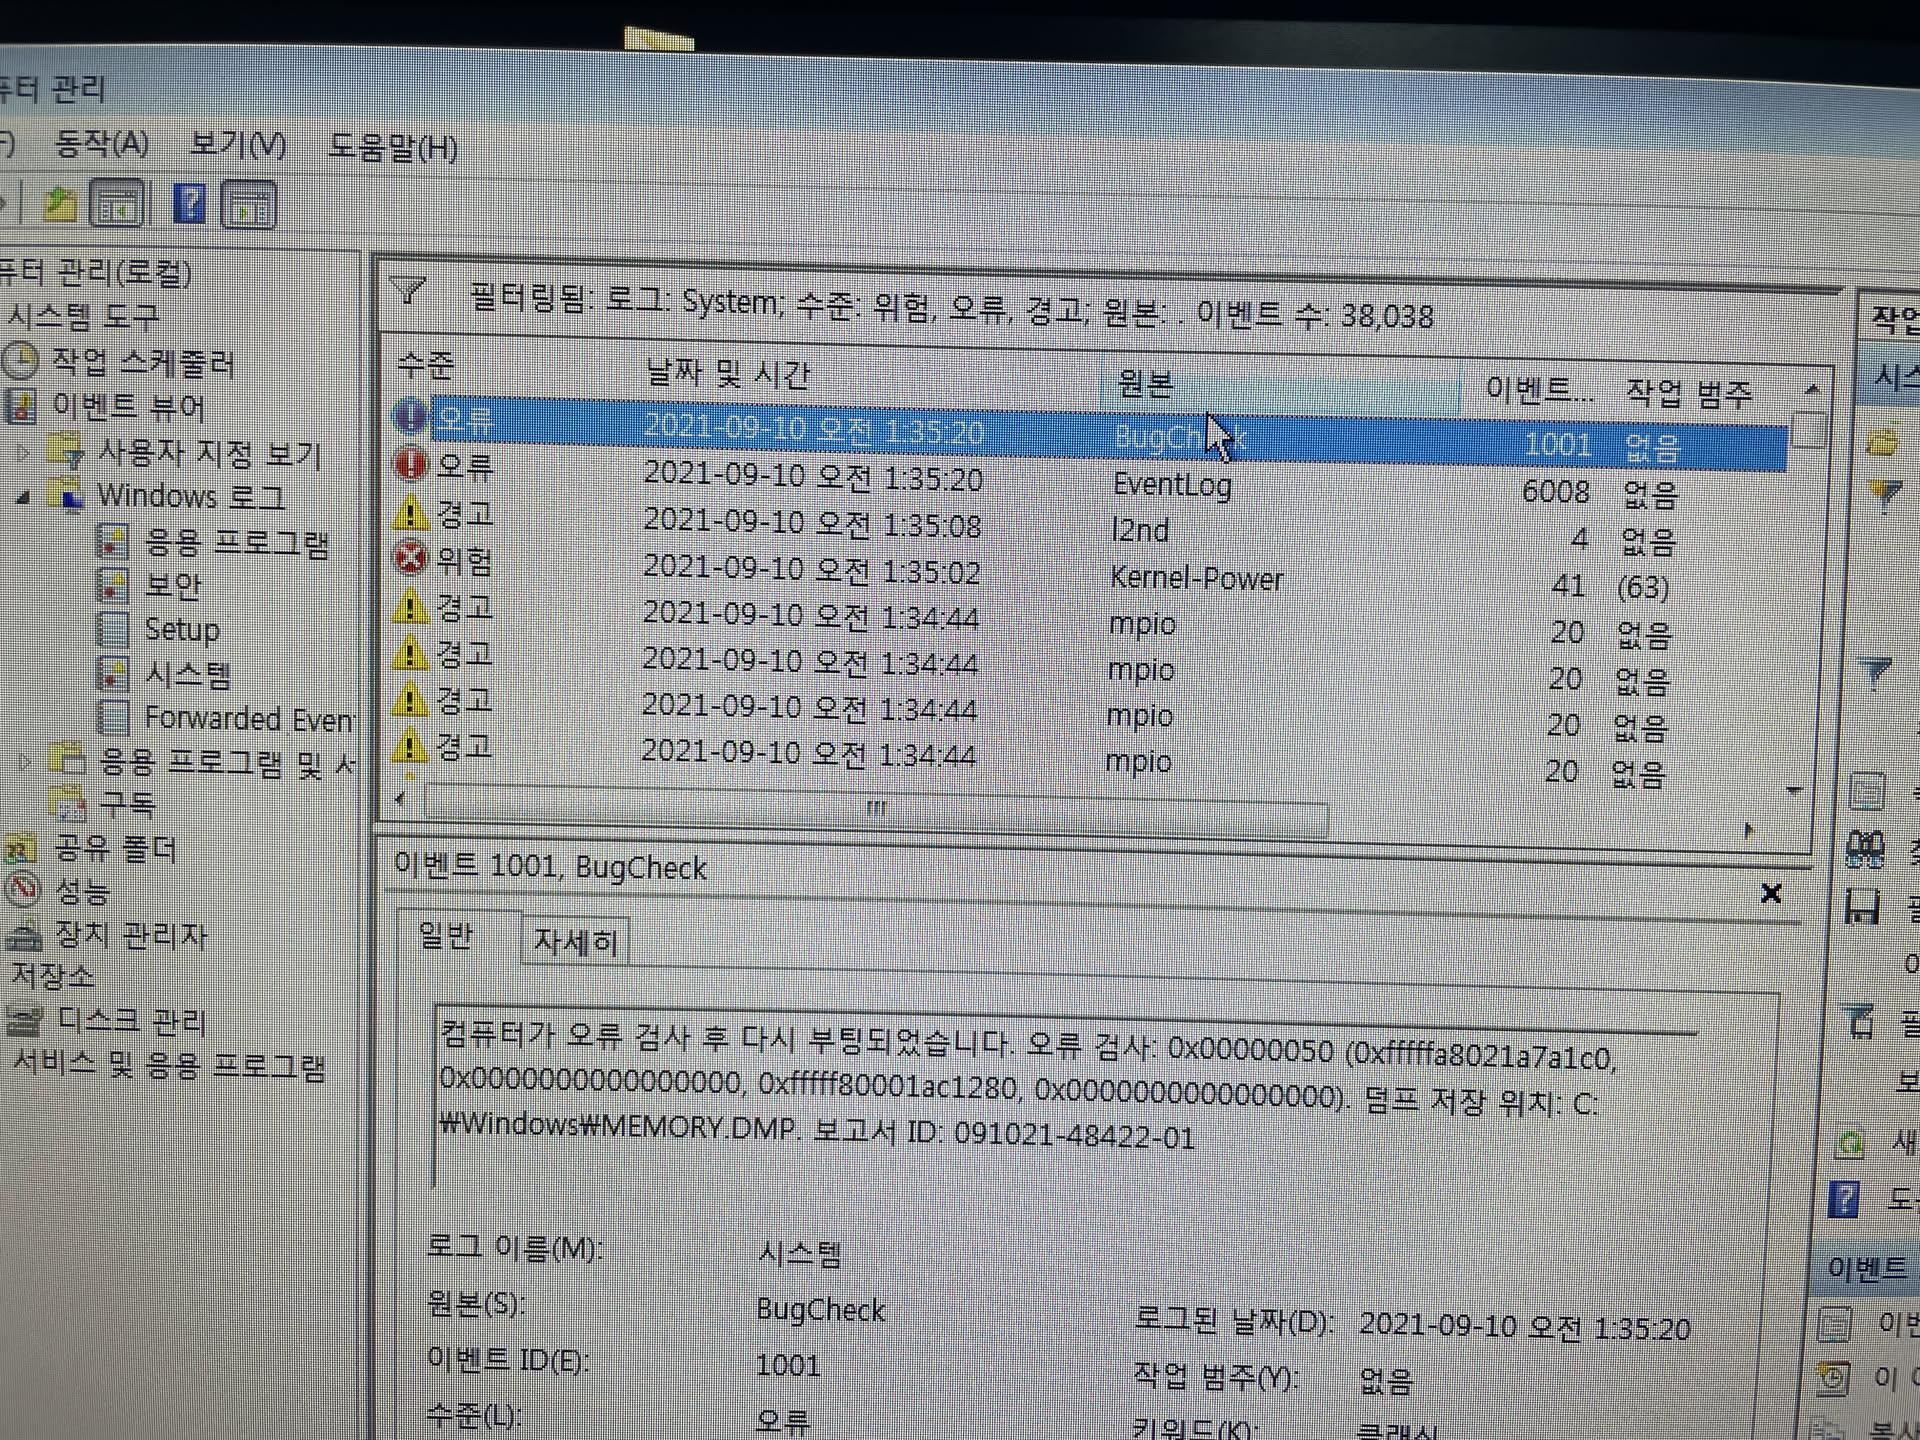Open the 보기(V) menu
Image resolution: width=1920 pixels, height=1440 pixels.
point(237,146)
